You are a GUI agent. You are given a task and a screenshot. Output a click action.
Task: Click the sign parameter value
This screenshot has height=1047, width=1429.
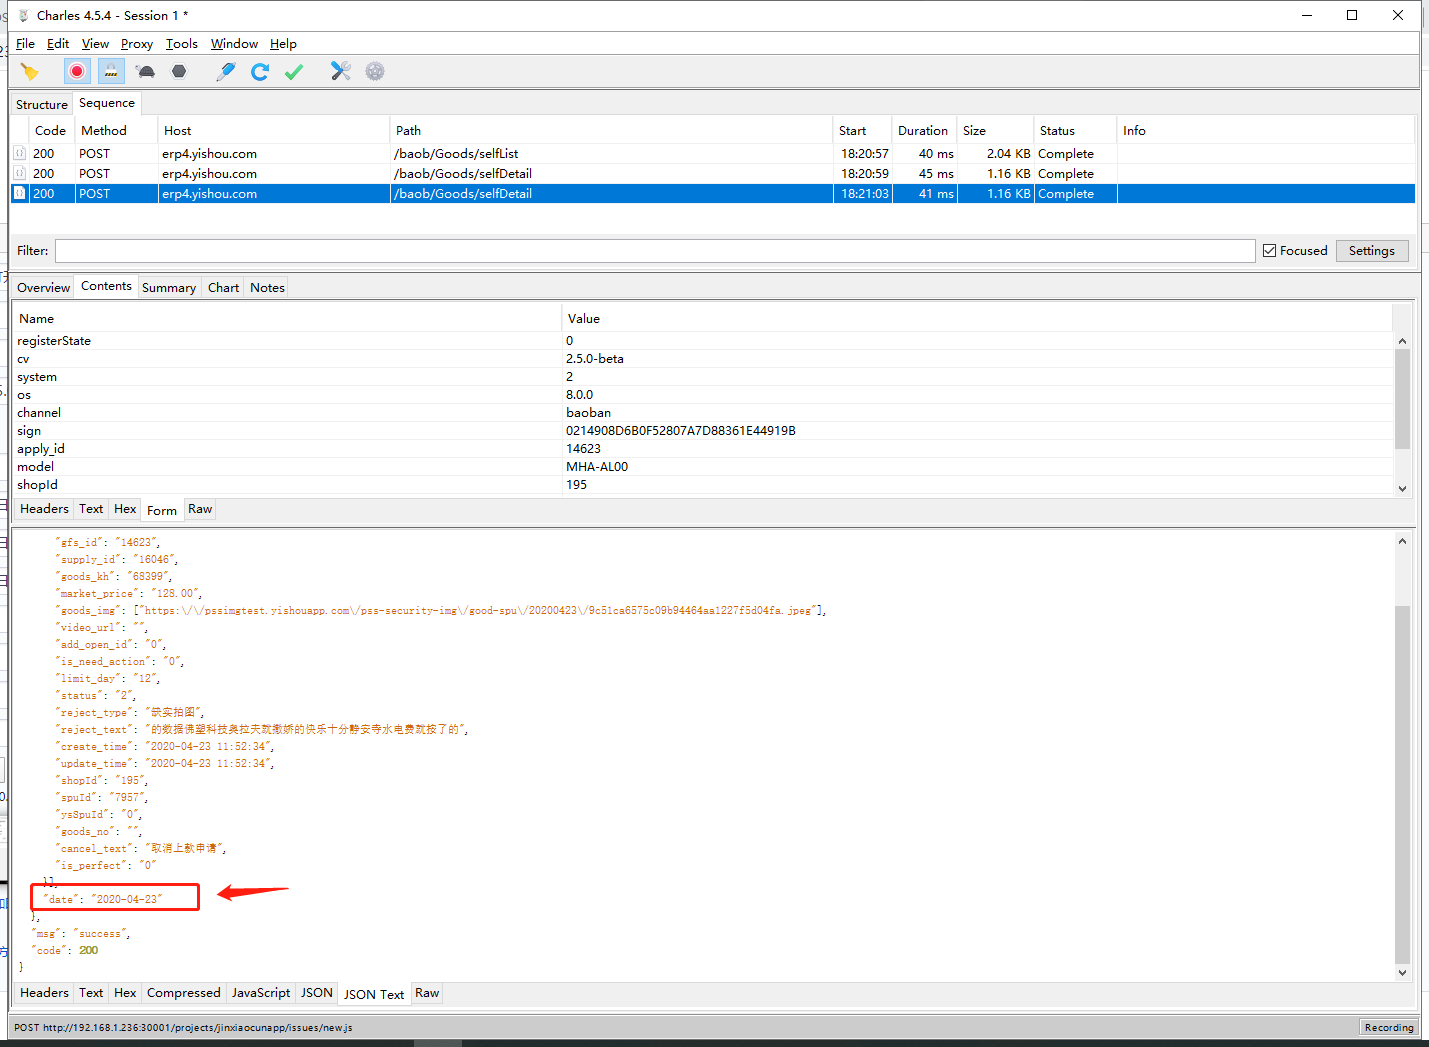point(681,431)
